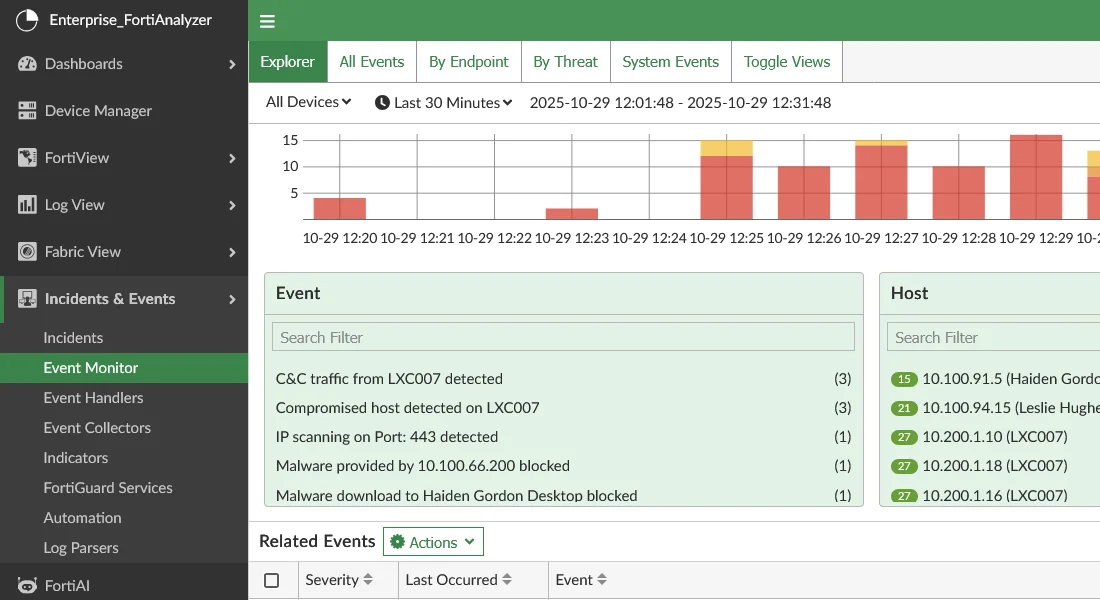Open the Last 30 Minutes time dropdown
Screen dimensions: 1100x600
(444, 102)
